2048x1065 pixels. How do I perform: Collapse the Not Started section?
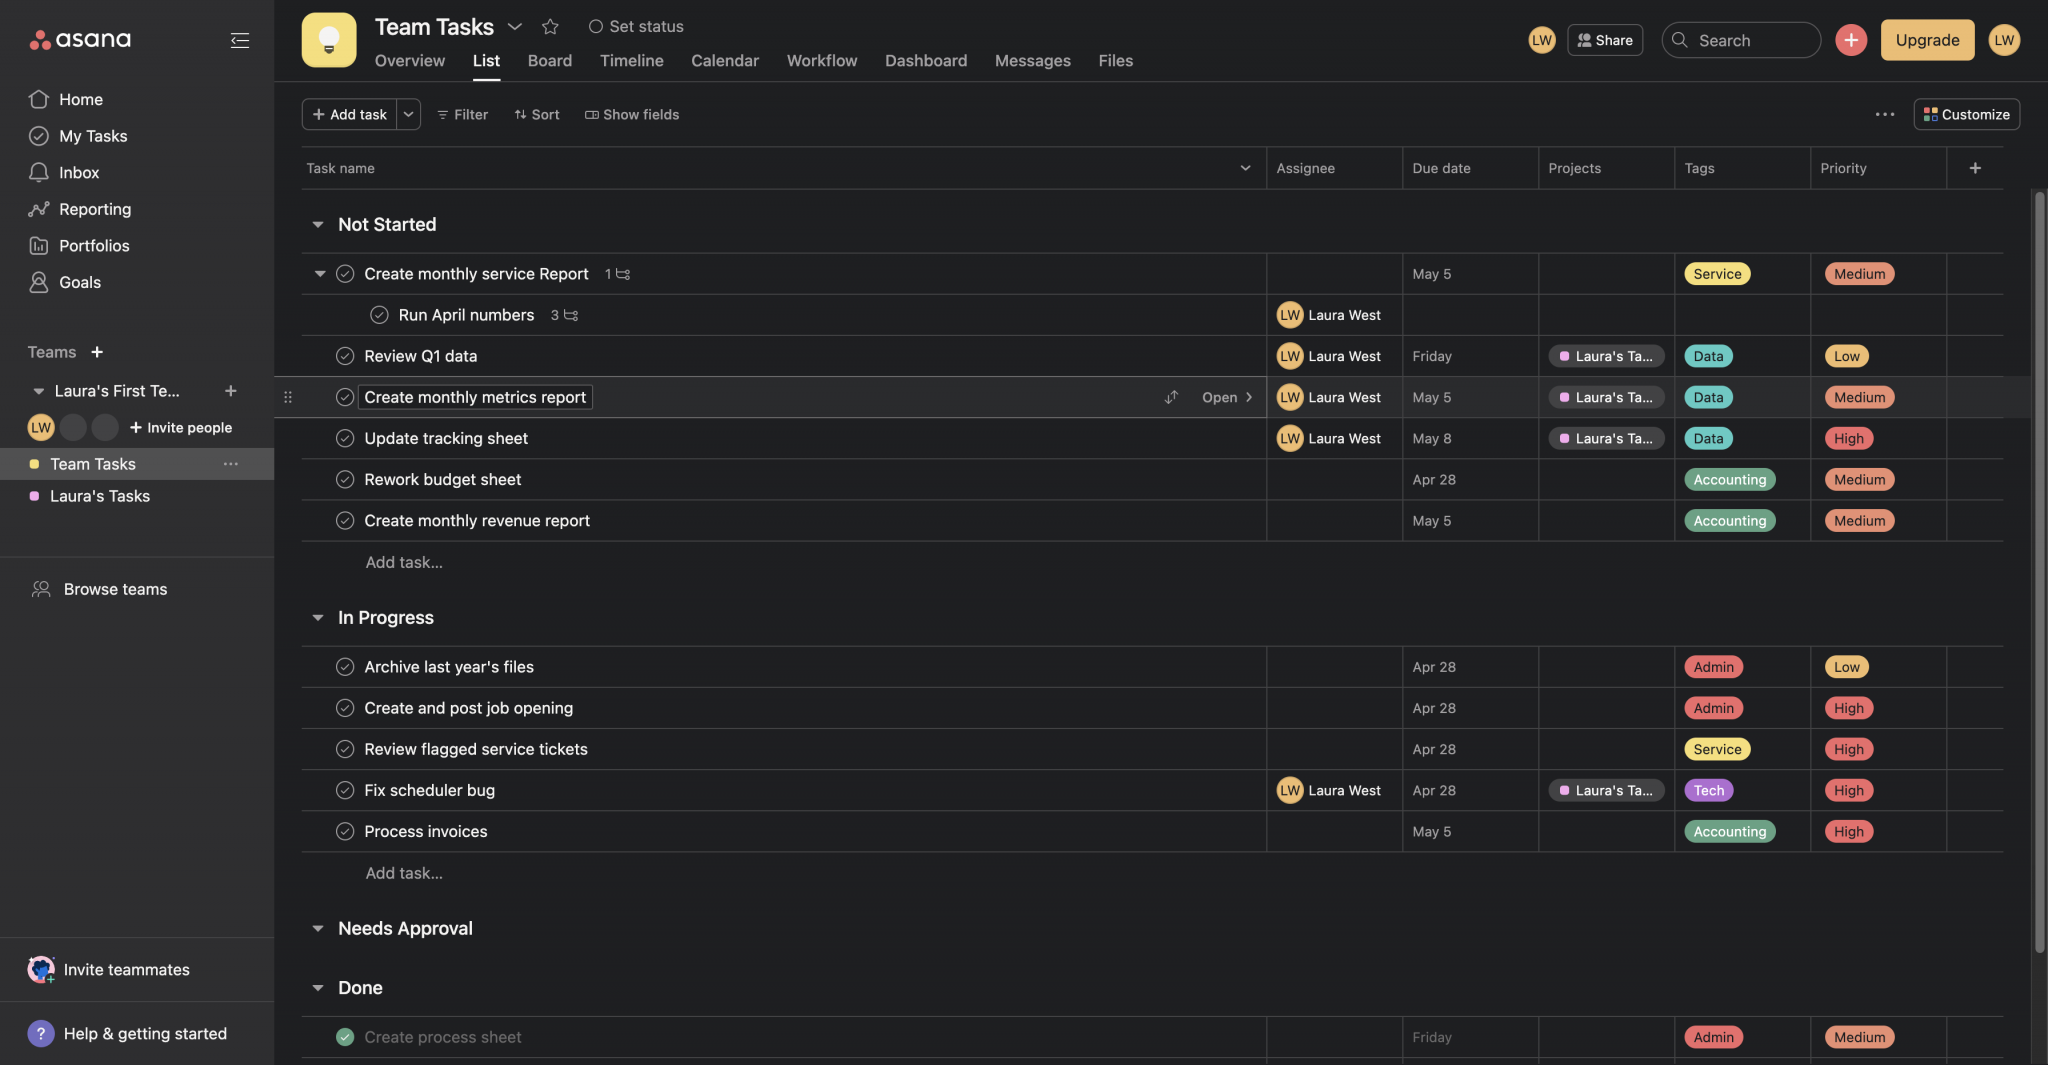point(317,224)
